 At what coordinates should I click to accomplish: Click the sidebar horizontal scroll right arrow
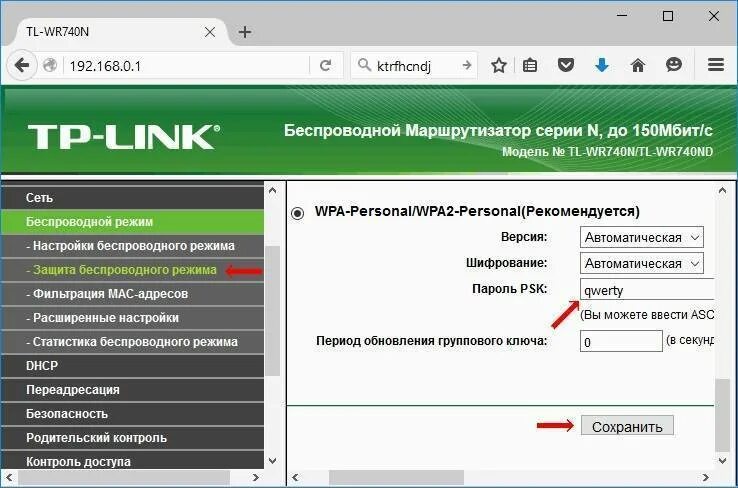coord(256,478)
